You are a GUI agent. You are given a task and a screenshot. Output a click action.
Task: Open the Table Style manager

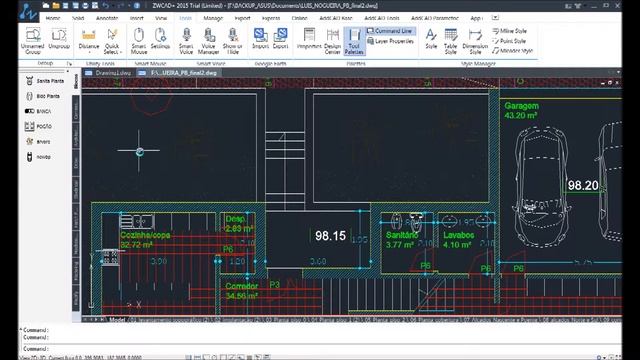(x=451, y=41)
